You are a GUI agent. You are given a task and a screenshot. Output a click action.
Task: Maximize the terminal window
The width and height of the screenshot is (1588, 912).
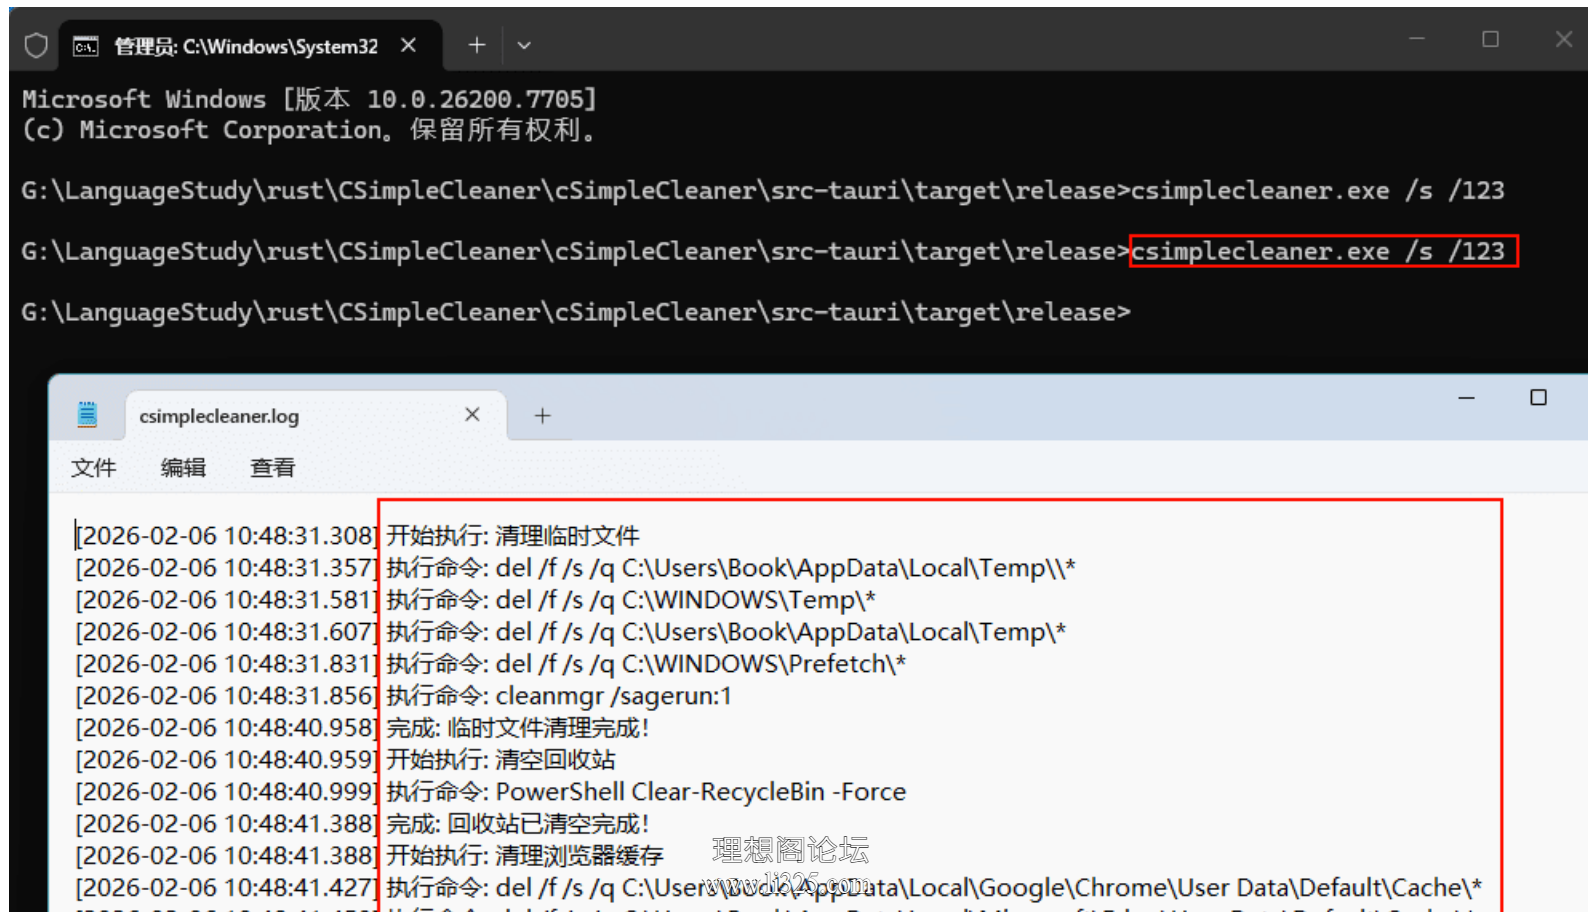[x=1490, y=39]
